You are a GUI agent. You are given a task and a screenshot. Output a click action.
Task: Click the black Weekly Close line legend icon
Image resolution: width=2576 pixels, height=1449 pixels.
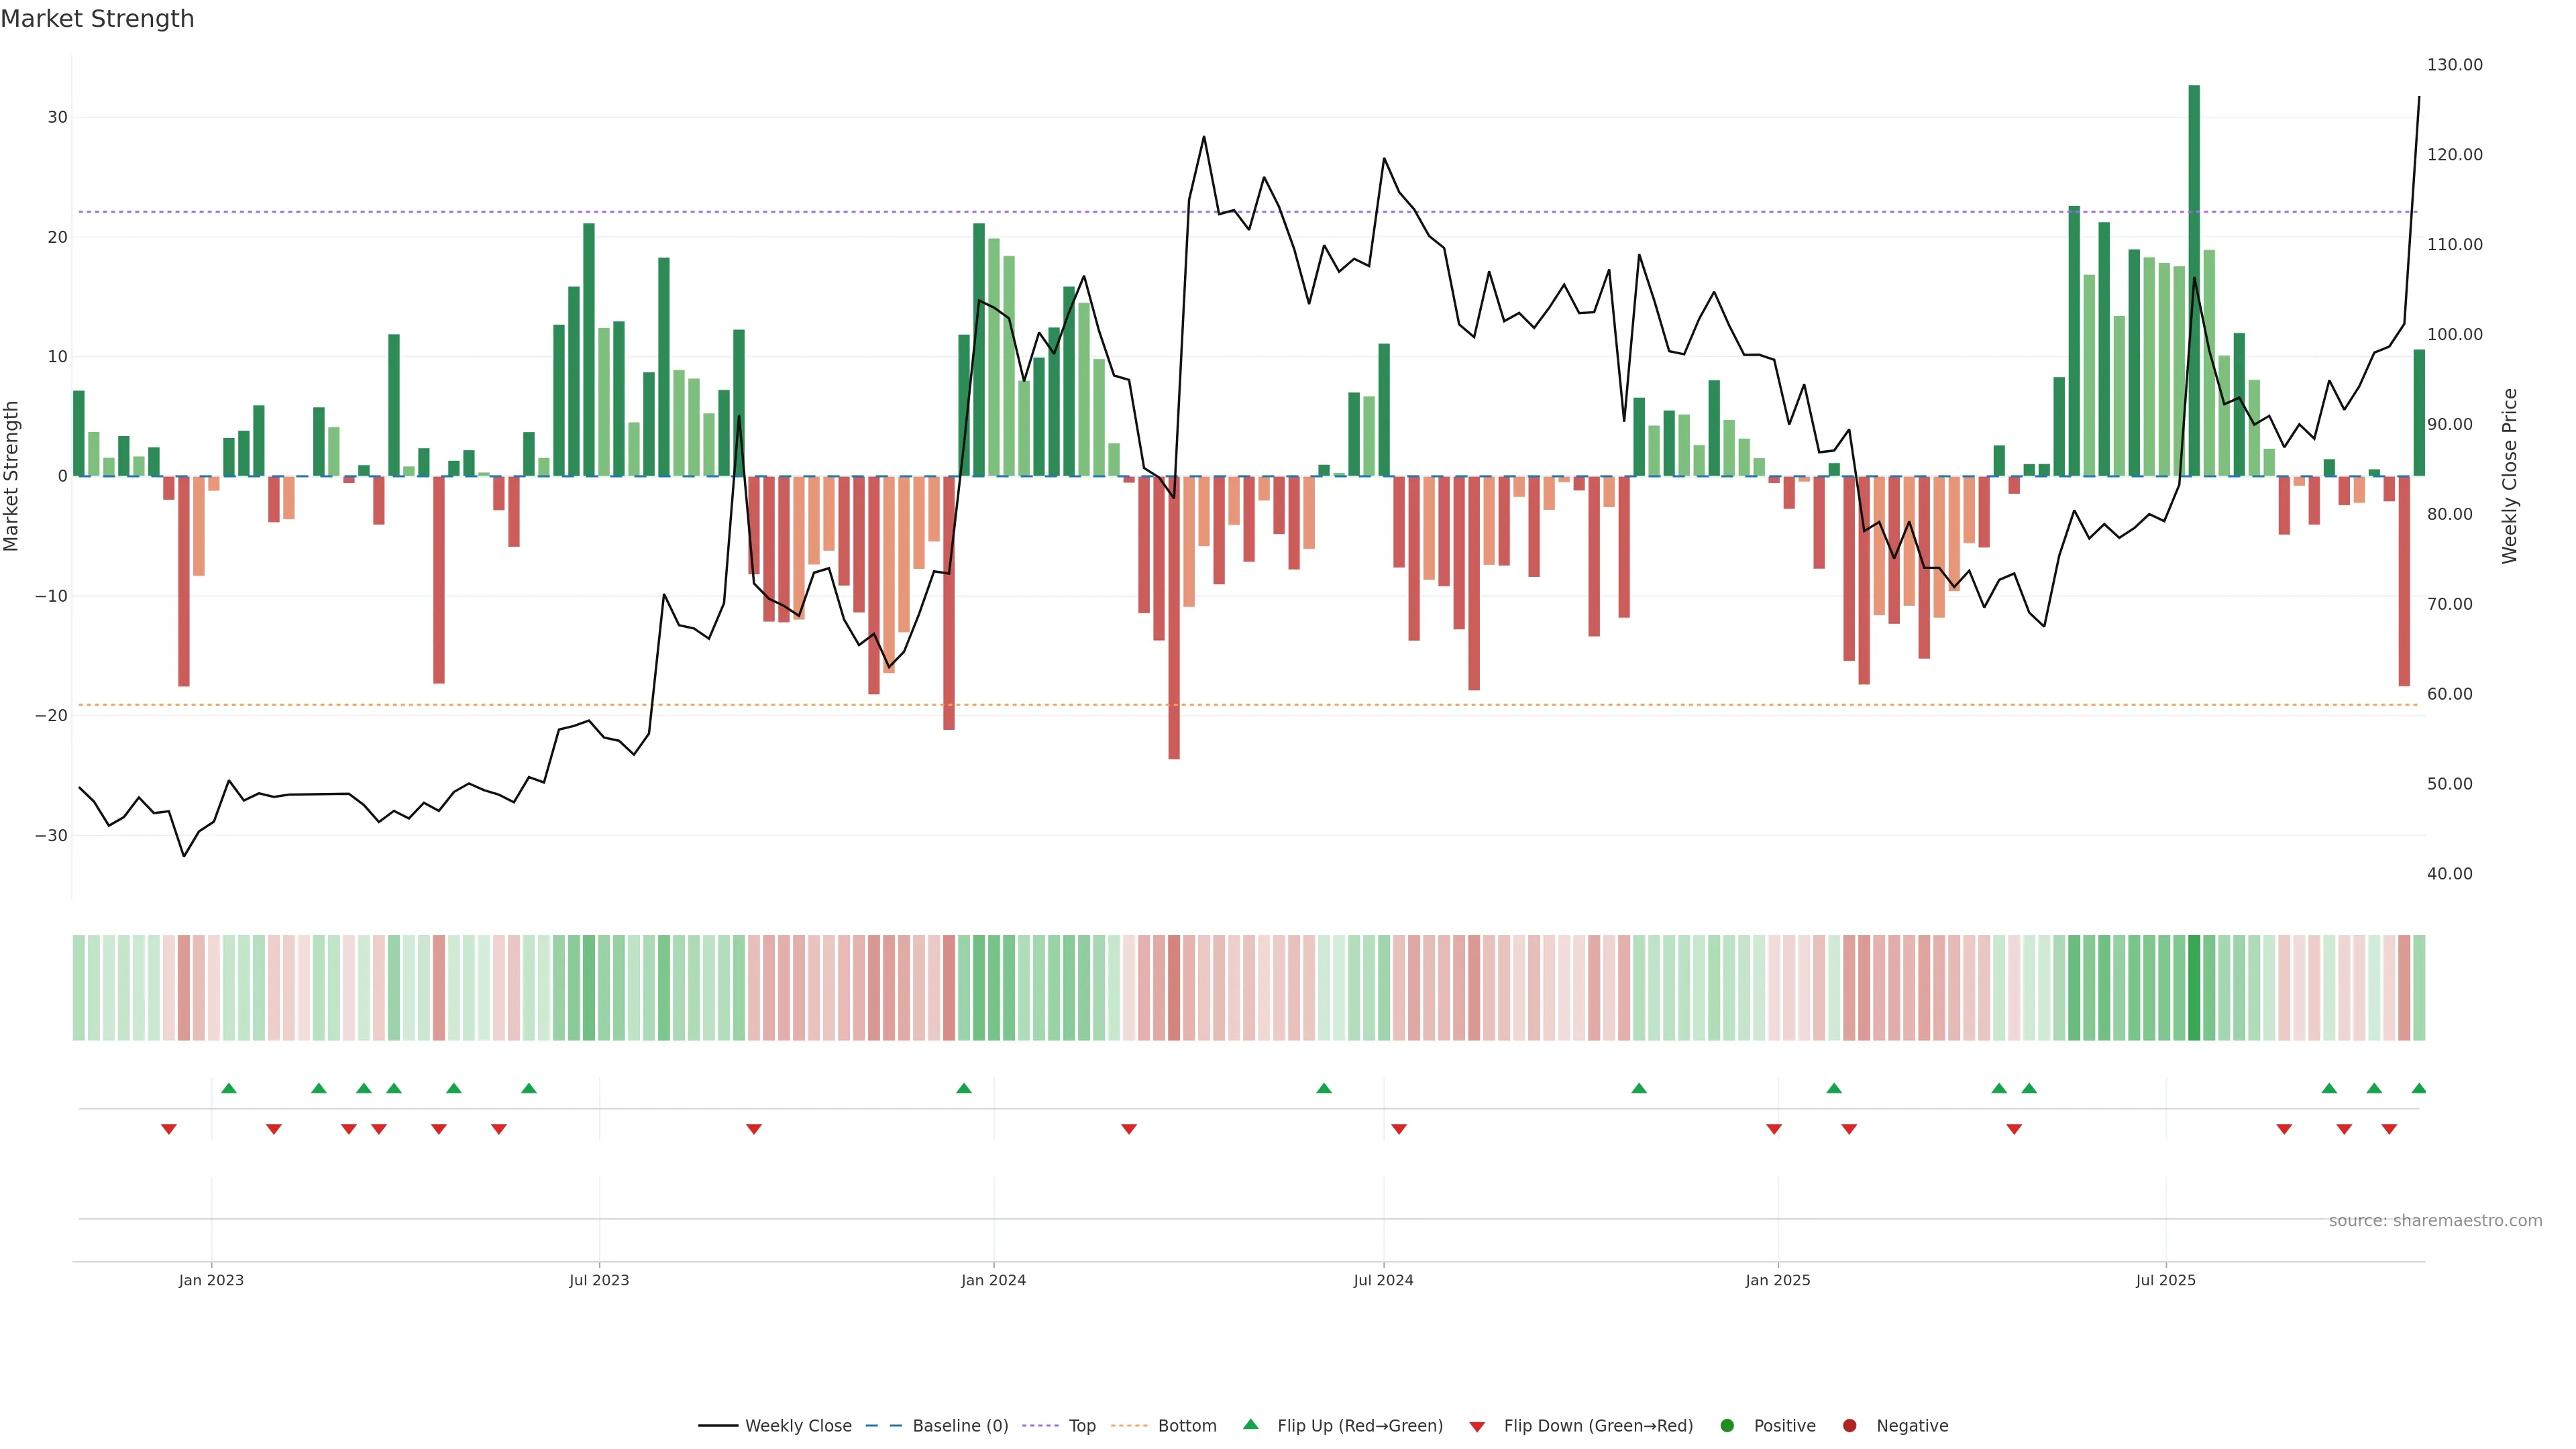718,1425
